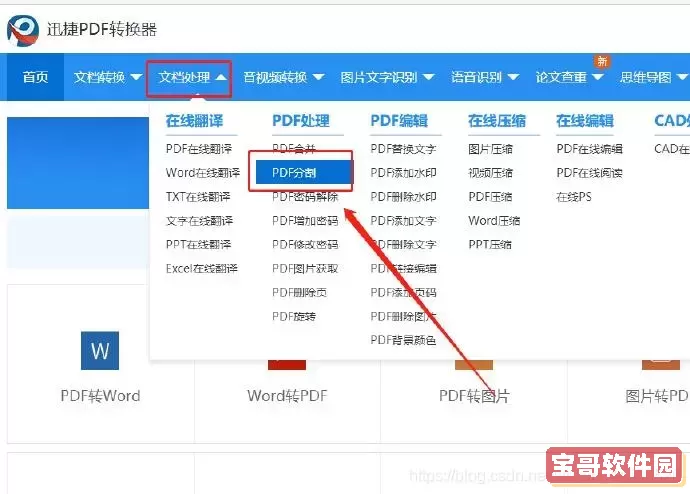690x494 pixels.
Task: Click the red Word转PDF card icon
Action: pos(287,365)
